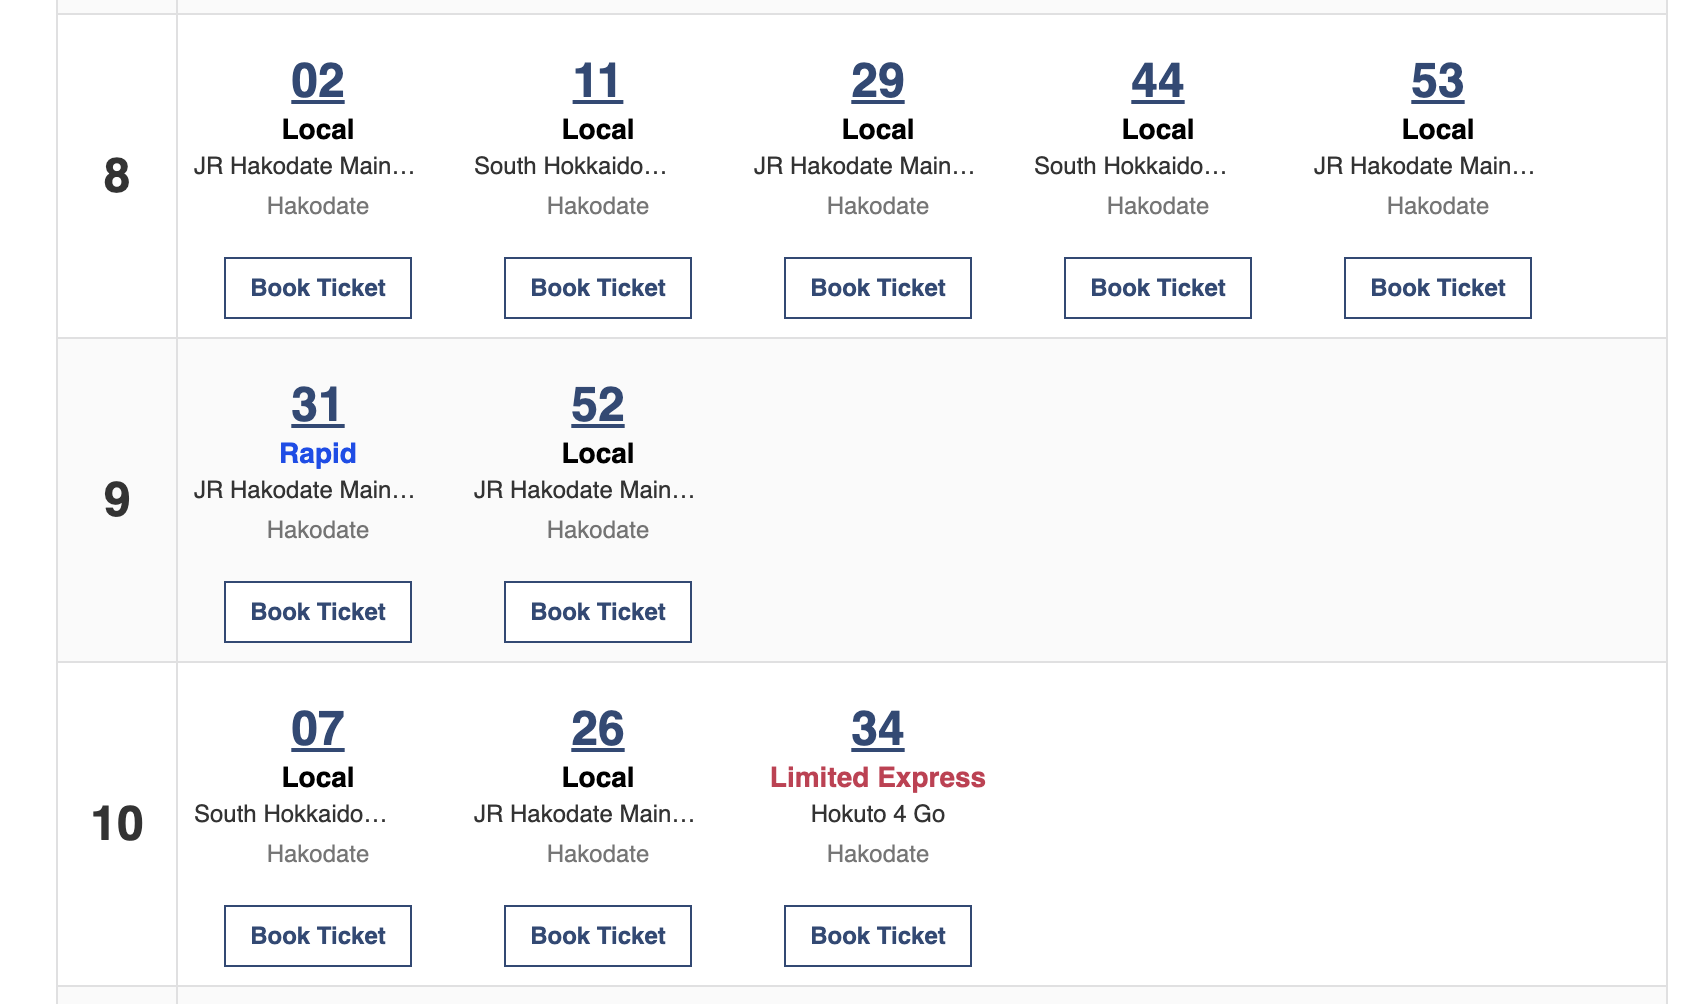The height and width of the screenshot is (1004, 1698).
Task: Book Ticket for the 8:02 train
Action: (318, 288)
